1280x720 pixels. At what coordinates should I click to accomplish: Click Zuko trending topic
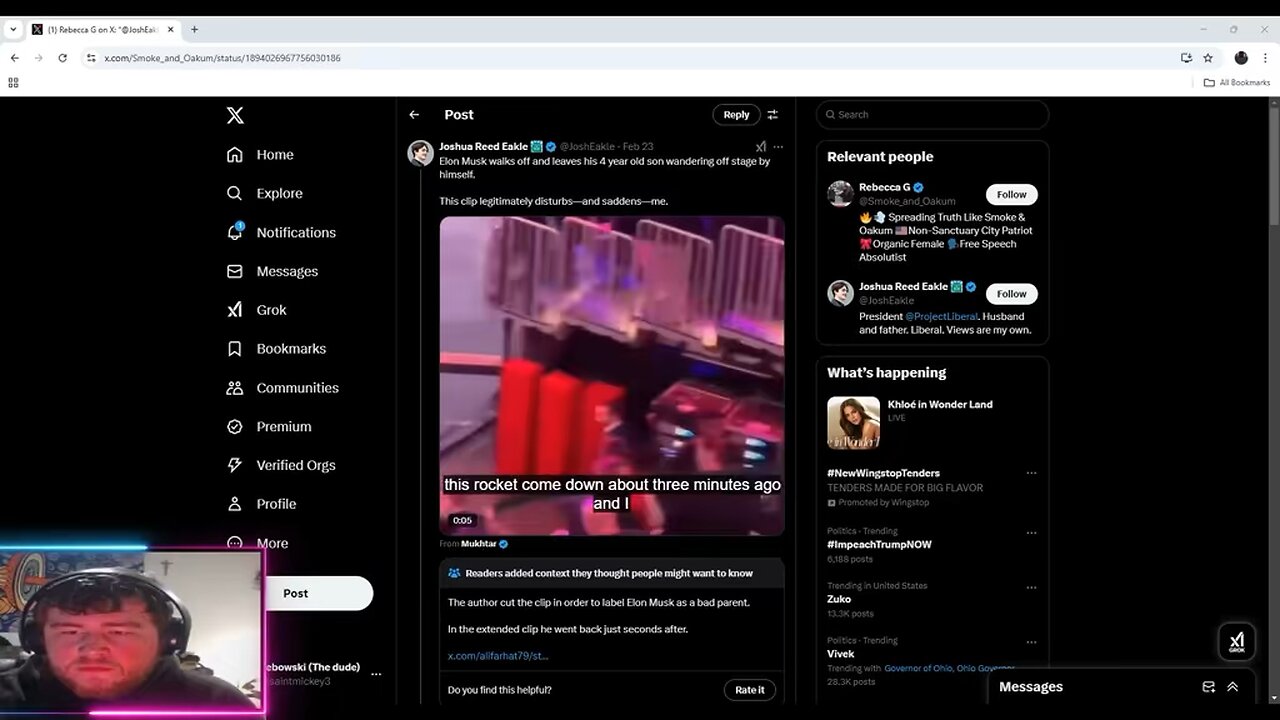pyautogui.click(x=839, y=600)
